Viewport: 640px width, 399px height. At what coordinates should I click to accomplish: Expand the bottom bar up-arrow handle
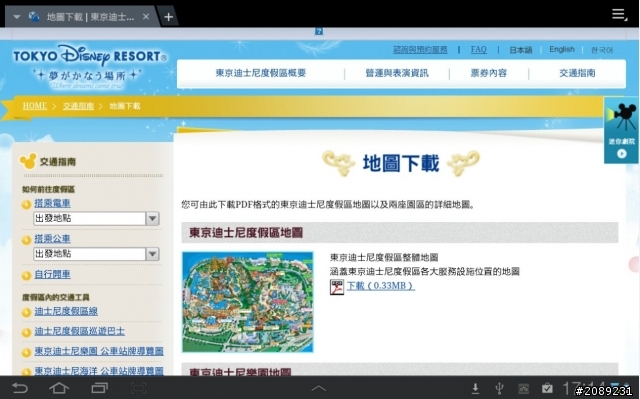[x=318, y=388]
